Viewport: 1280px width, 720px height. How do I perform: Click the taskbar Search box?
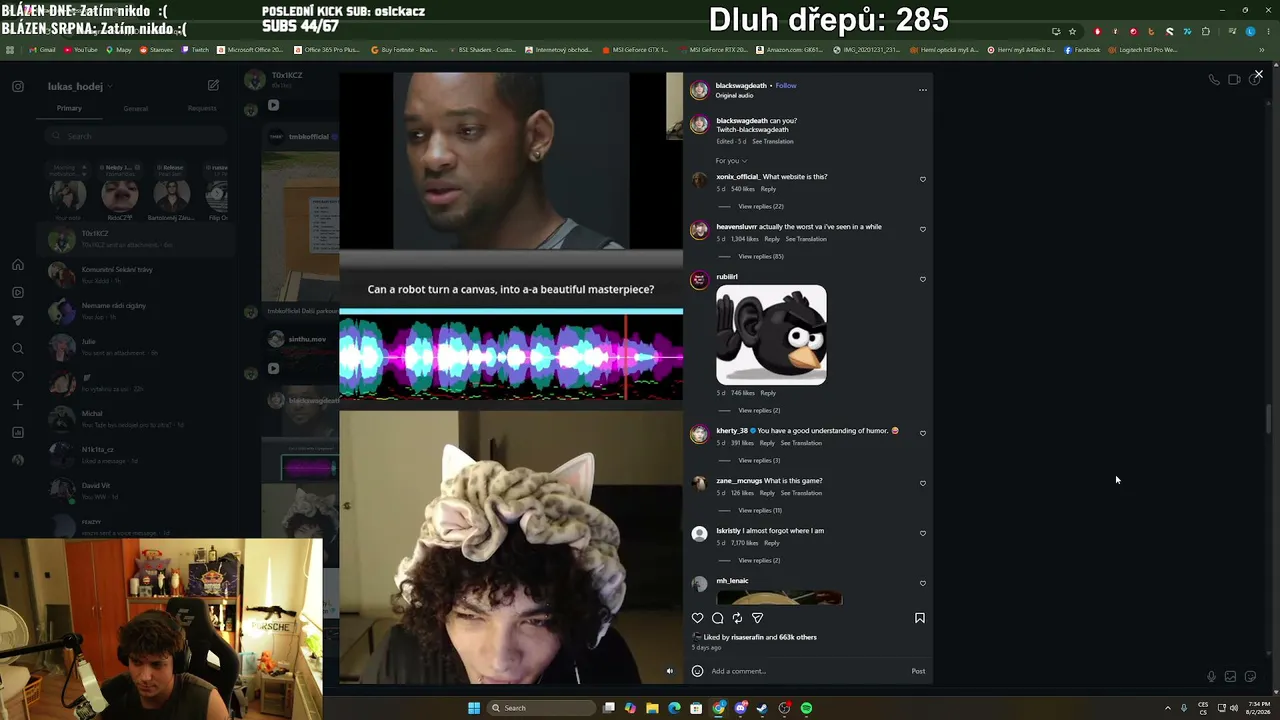point(540,708)
